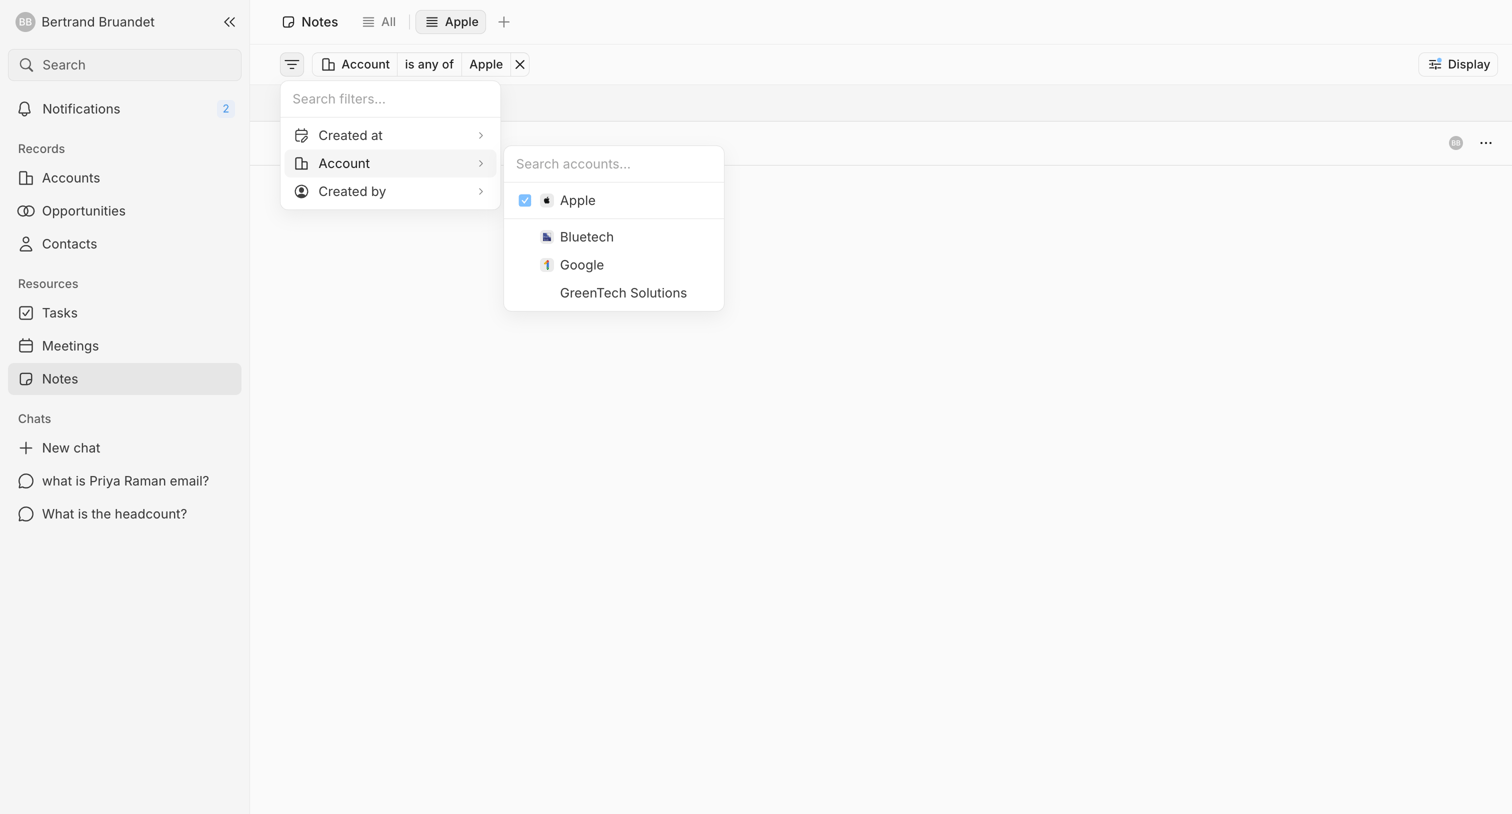This screenshot has width=1512, height=814.
Task: Click the Account menu building icon
Action: click(x=301, y=163)
